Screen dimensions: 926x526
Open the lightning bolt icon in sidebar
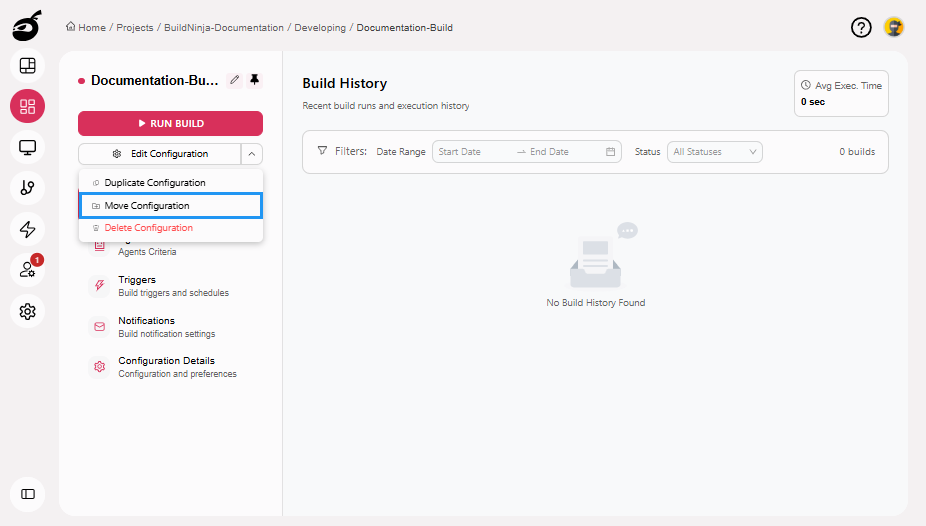tap(27, 229)
